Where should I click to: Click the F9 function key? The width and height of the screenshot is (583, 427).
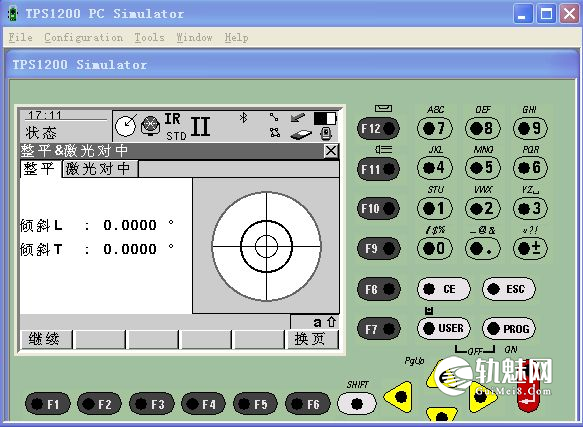[378, 248]
